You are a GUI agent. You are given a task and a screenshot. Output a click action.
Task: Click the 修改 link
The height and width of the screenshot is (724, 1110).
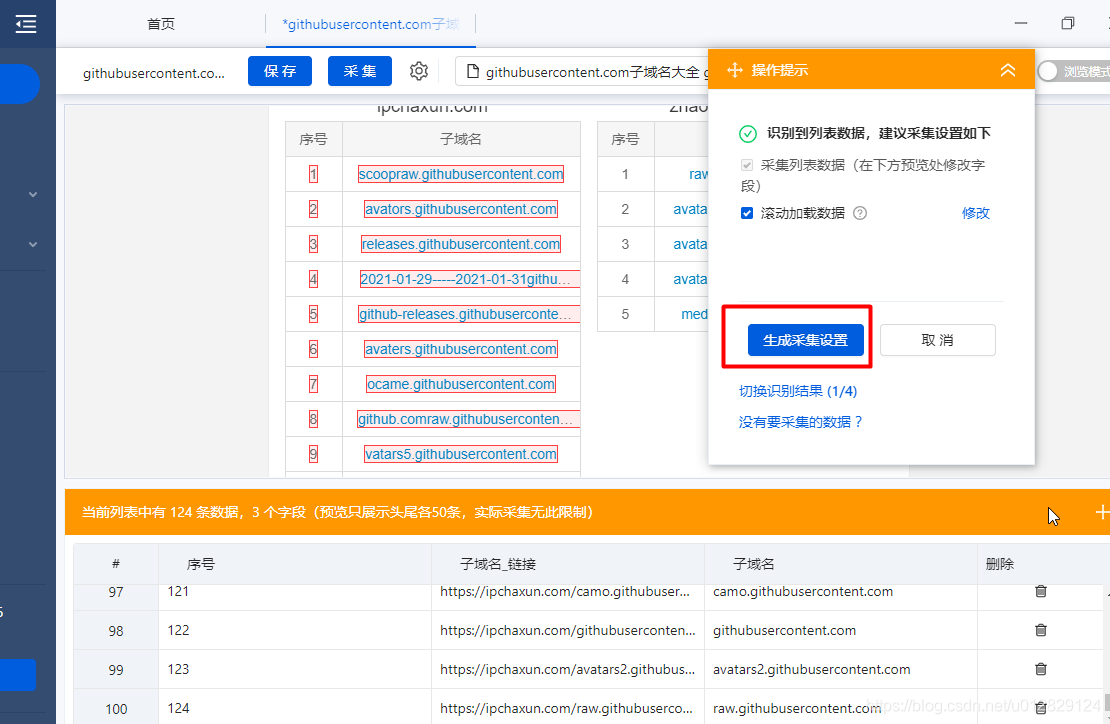pos(975,213)
